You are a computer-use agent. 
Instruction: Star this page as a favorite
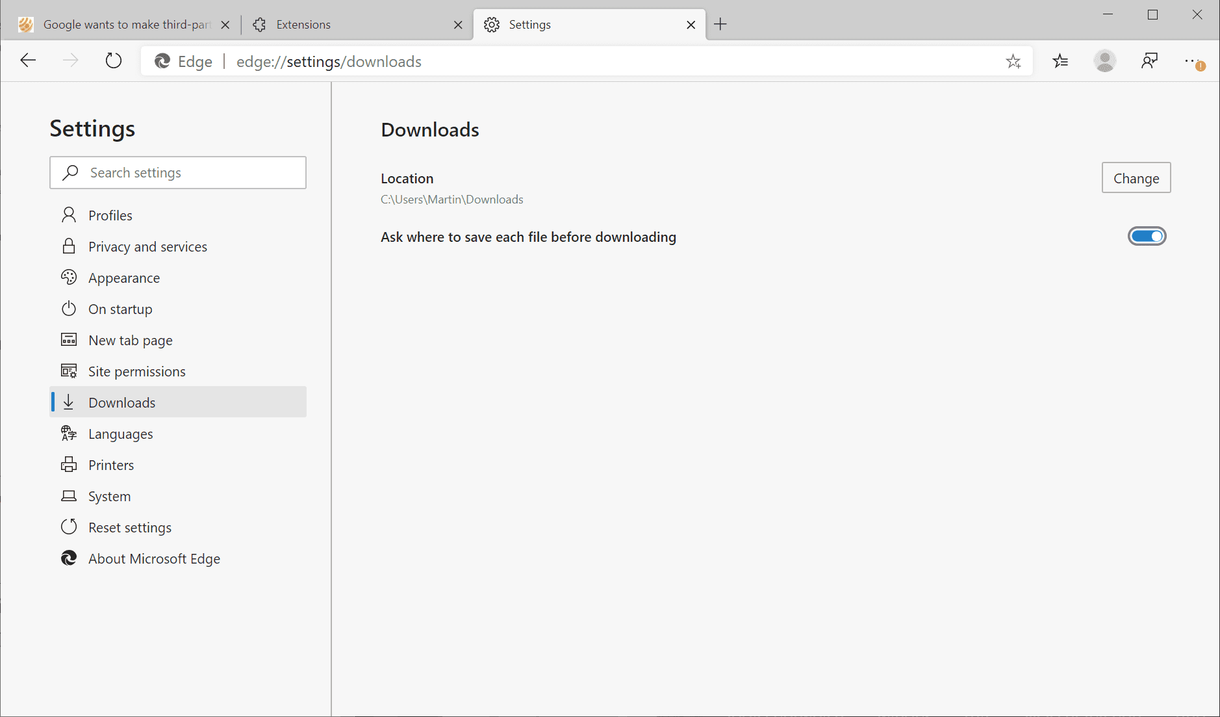tap(1013, 61)
